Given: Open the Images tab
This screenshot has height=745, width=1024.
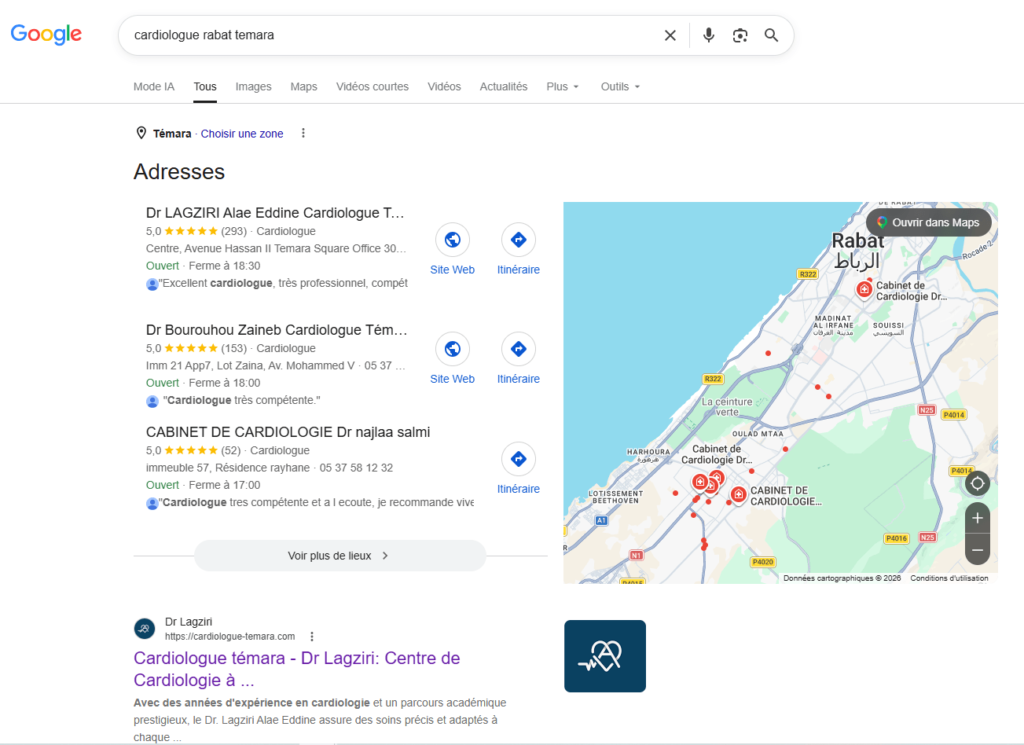Looking at the screenshot, I should (253, 86).
